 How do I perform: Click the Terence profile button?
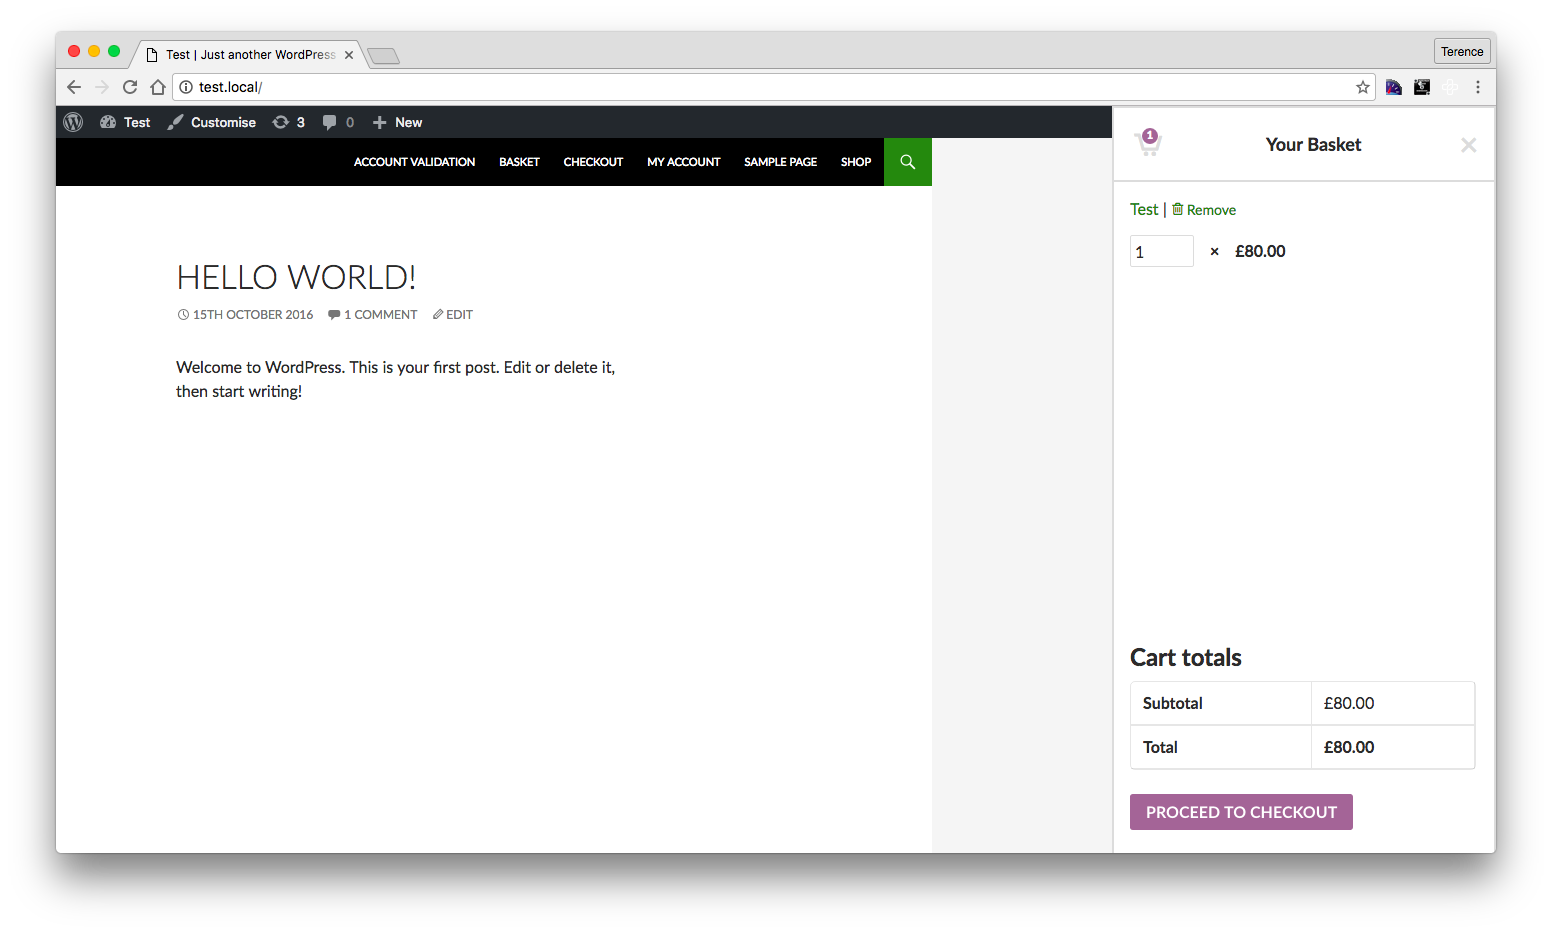1462,52
